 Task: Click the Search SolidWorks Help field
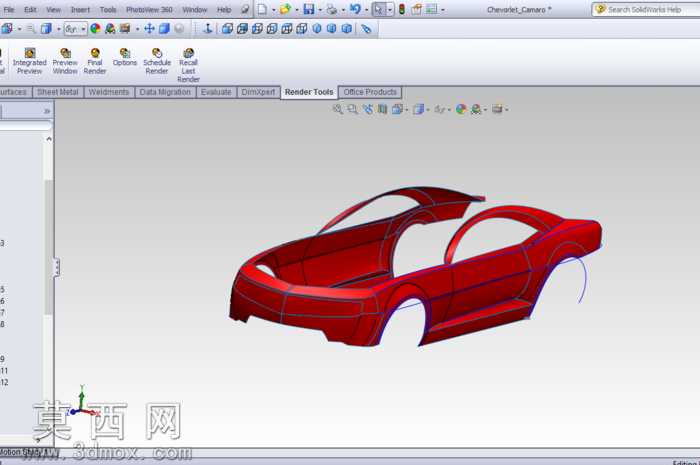[647, 9]
